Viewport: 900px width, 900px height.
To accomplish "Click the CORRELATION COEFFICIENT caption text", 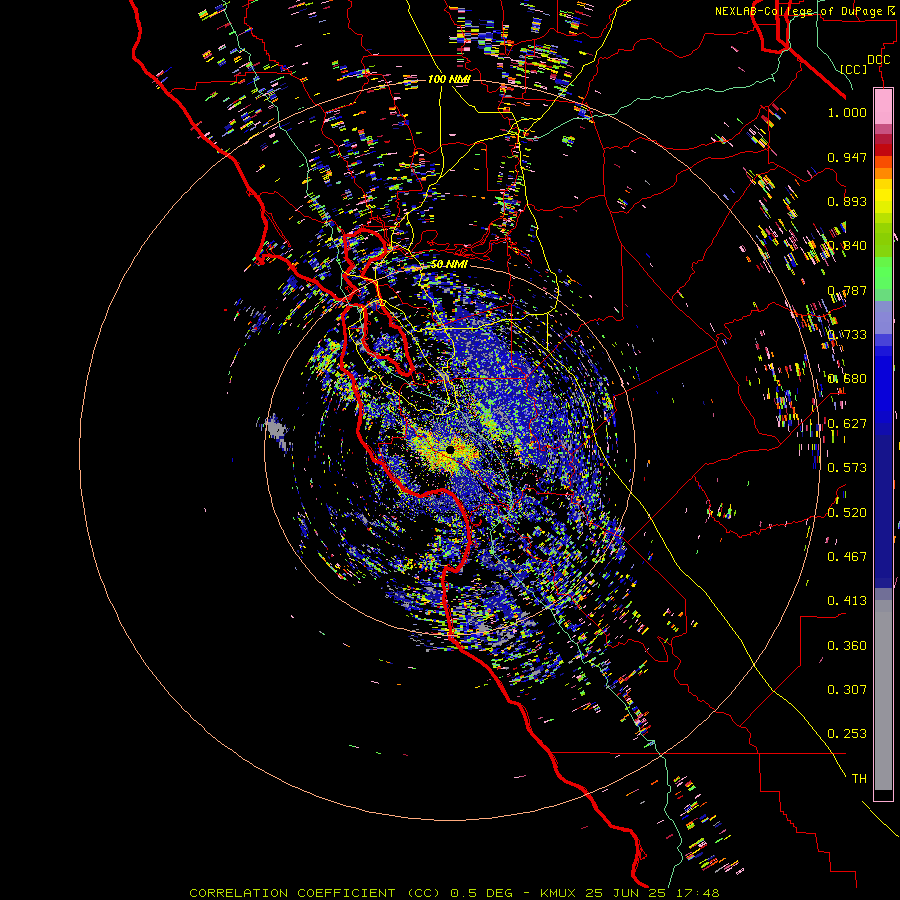I will [x=292, y=893].
